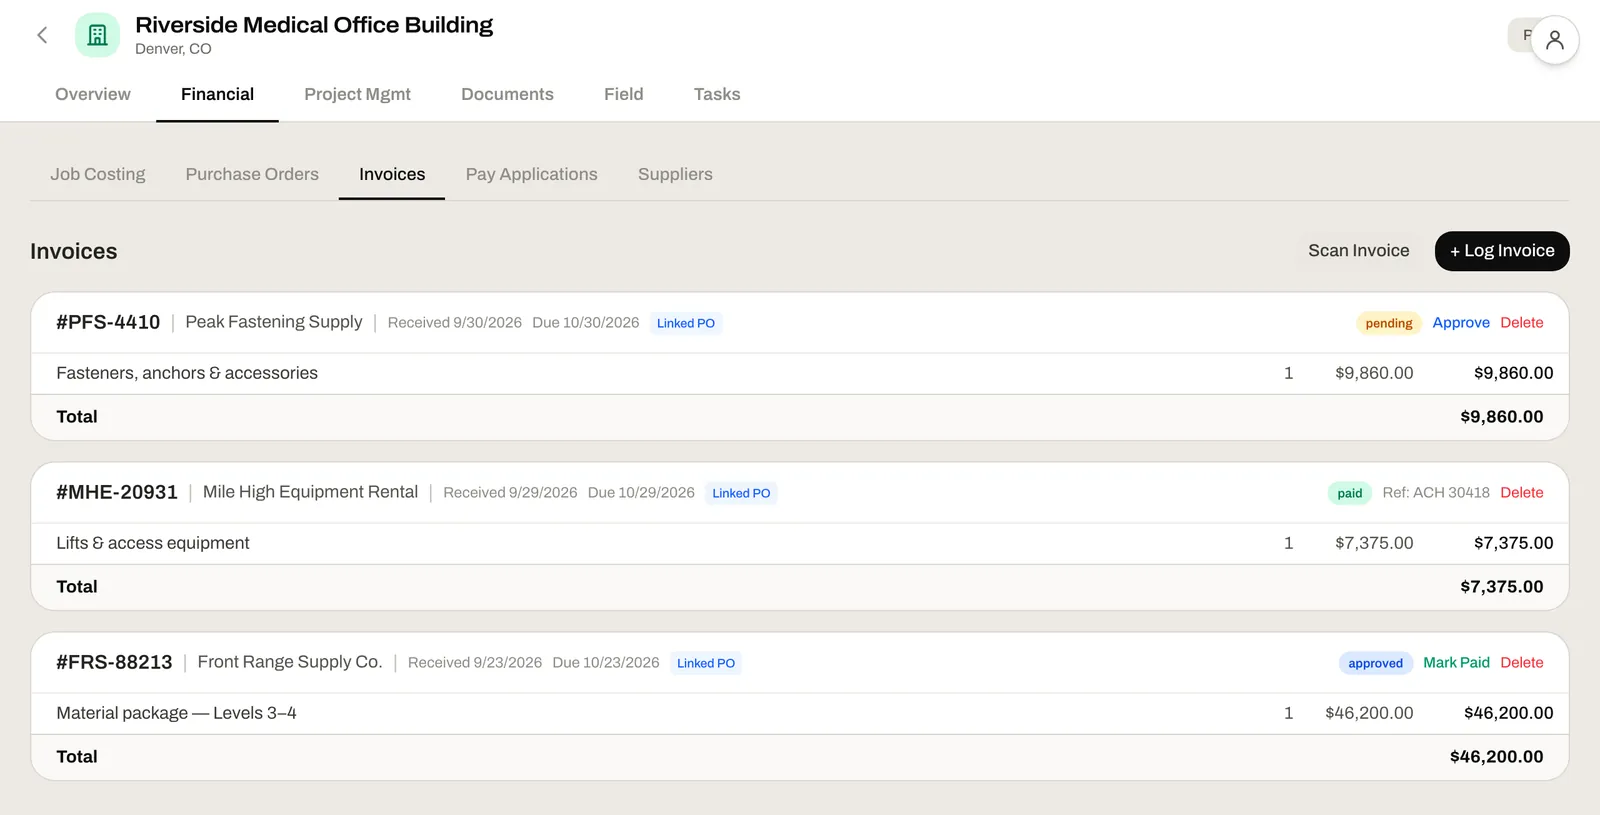Click the Mile High Equipment Rental vendor name
The height and width of the screenshot is (815, 1600).
[310, 492]
